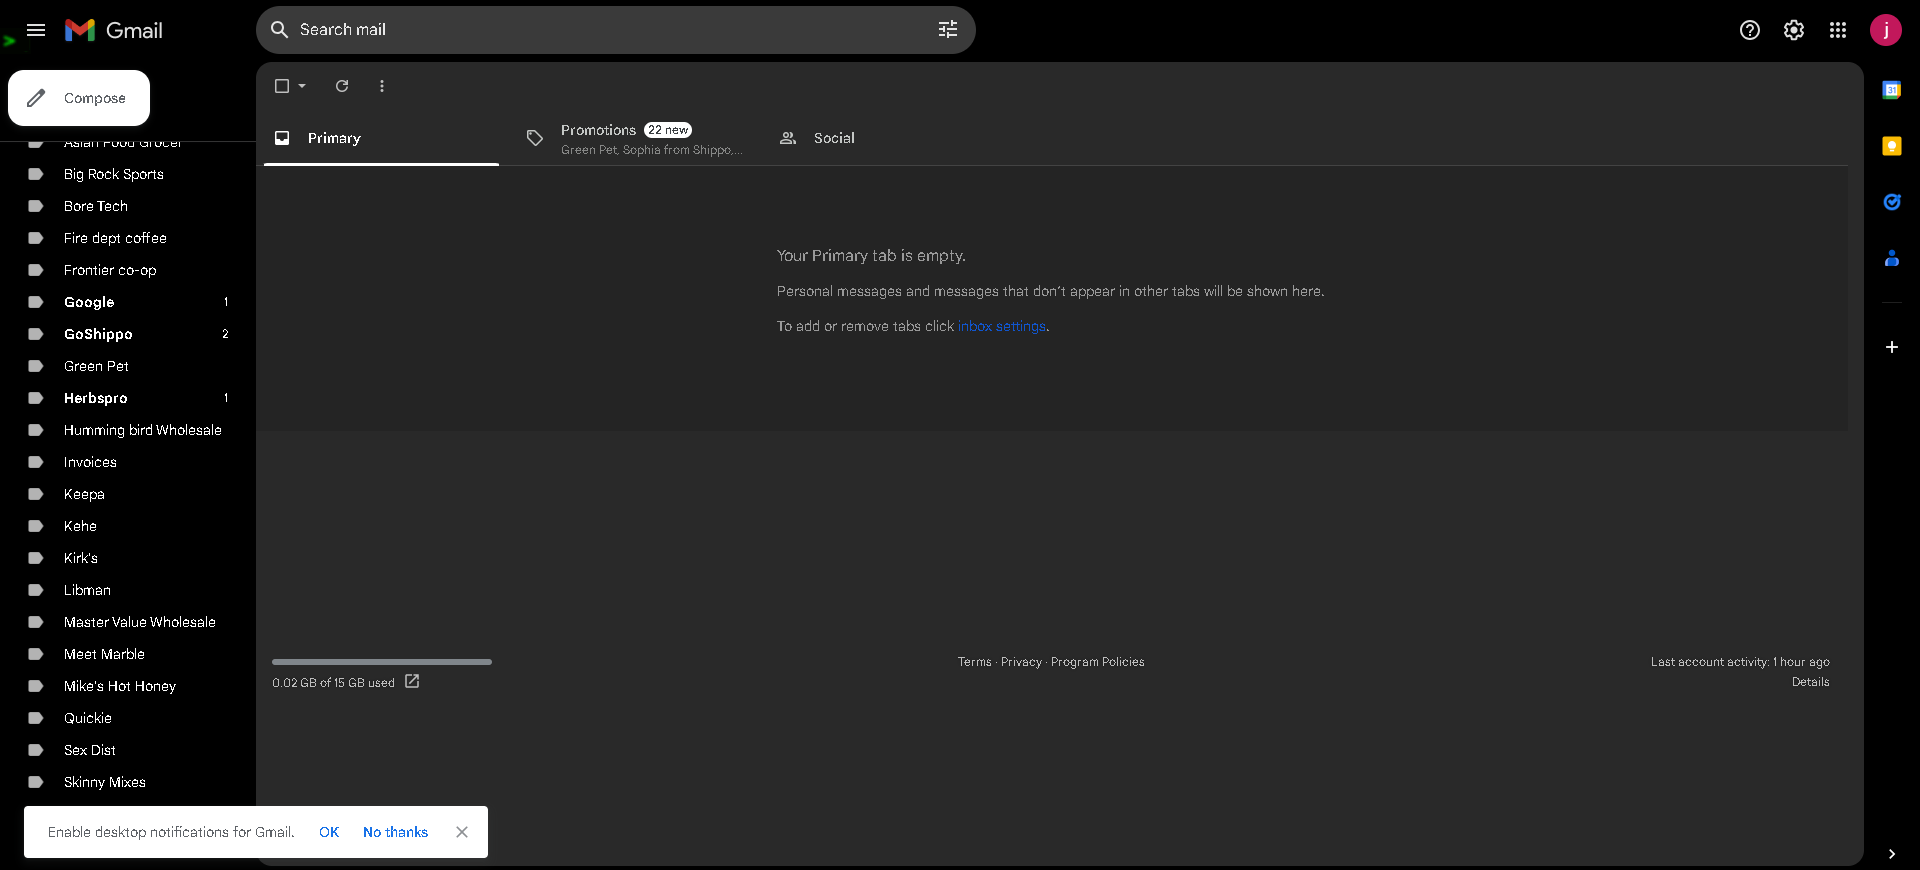
Task: Open the Mike's Hot Honey label
Action: [120, 686]
